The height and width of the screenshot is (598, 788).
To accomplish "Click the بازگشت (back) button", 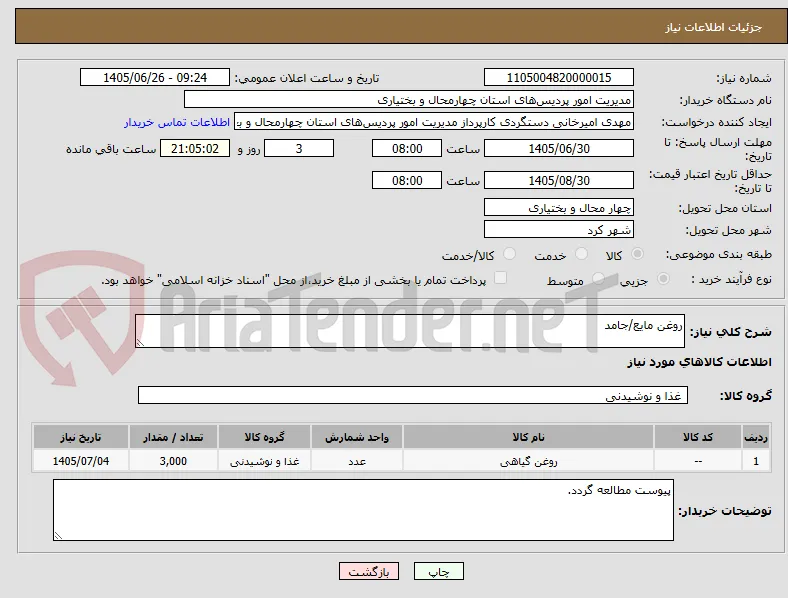I will (368, 571).
